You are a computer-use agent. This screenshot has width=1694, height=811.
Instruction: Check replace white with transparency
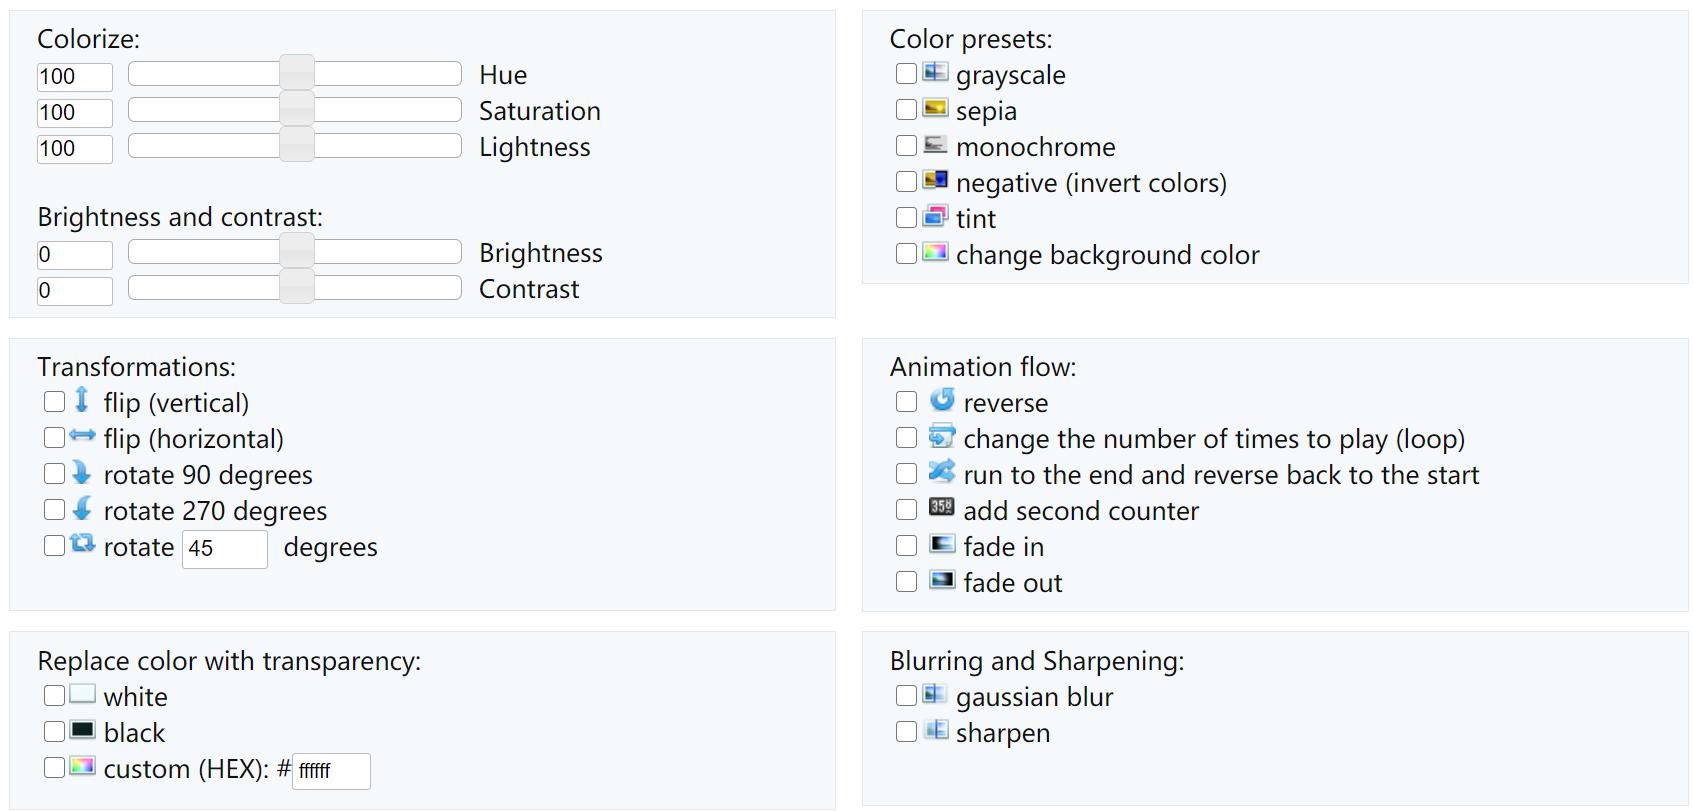[54, 696]
